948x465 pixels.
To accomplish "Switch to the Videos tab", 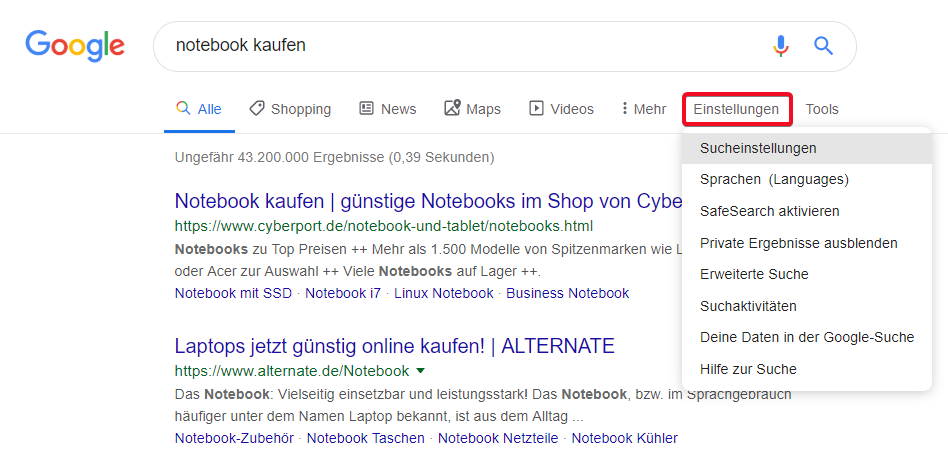I will click(562, 109).
